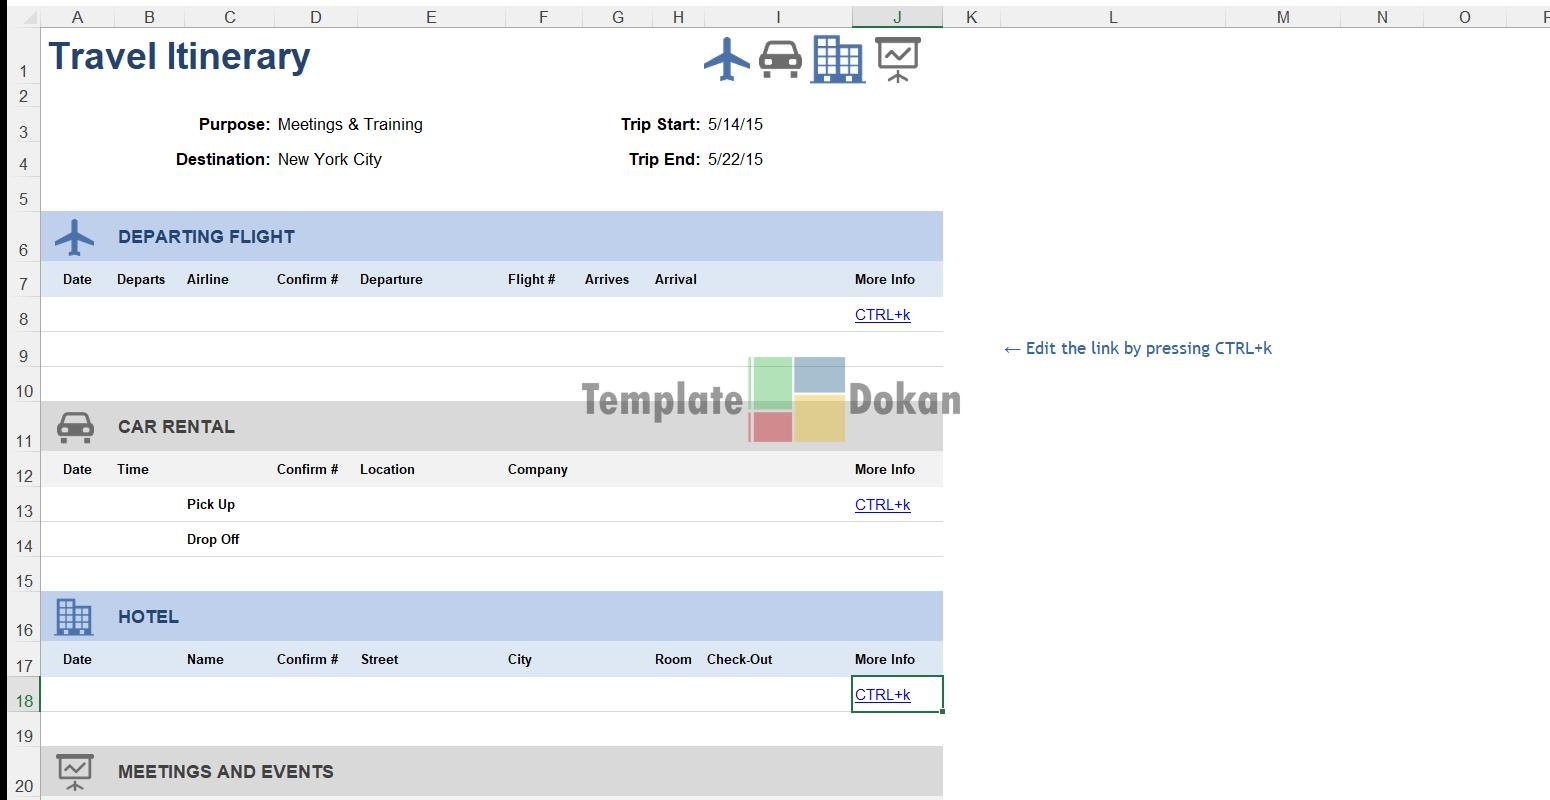This screenshot has height=800, width=1550.
Task: Click the car icon in the title row
Action: pos(780,59)
